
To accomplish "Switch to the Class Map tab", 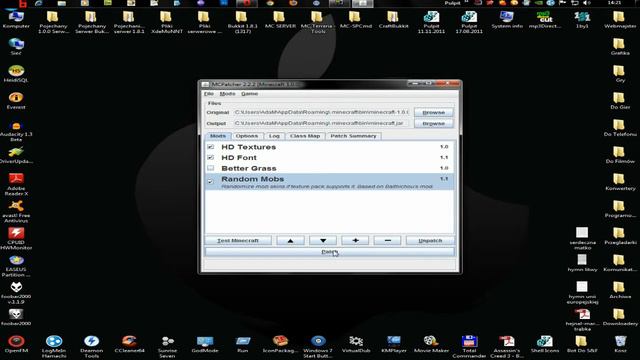I will click(x=305, y=136).
